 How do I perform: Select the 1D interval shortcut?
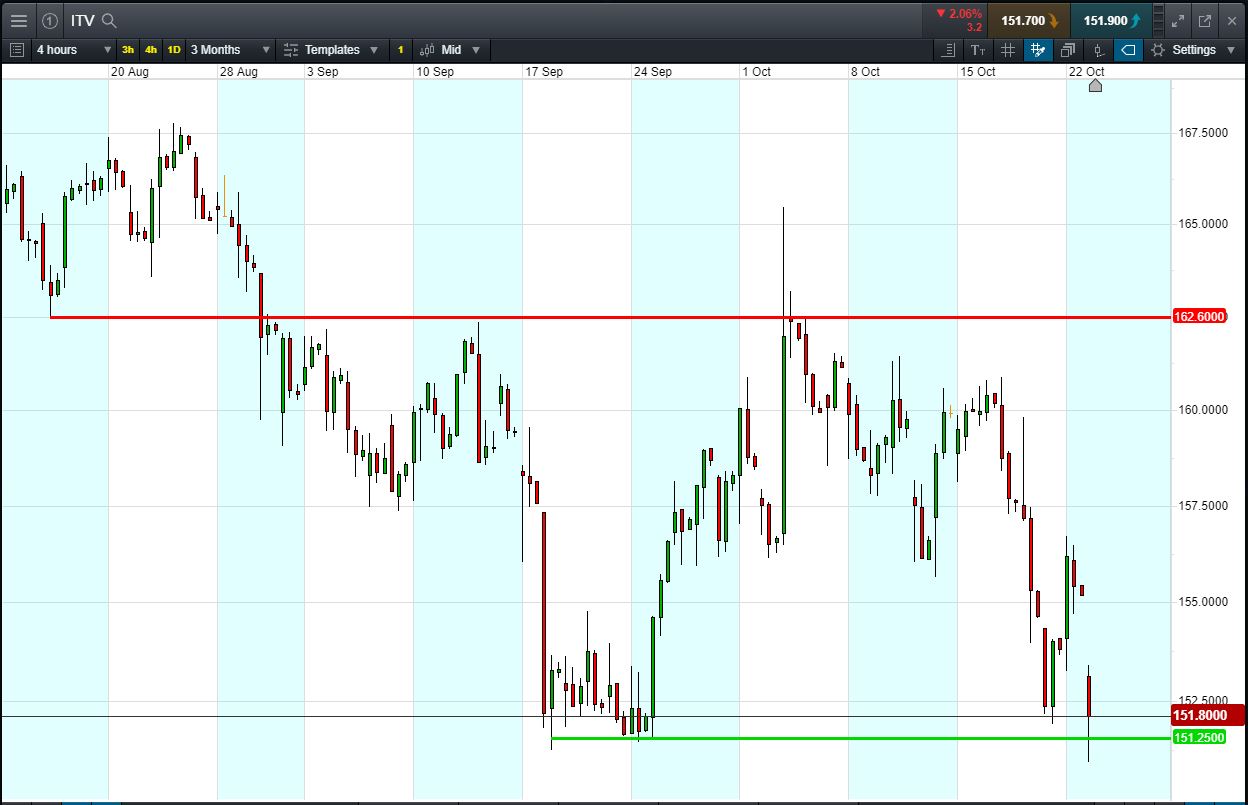174,49
